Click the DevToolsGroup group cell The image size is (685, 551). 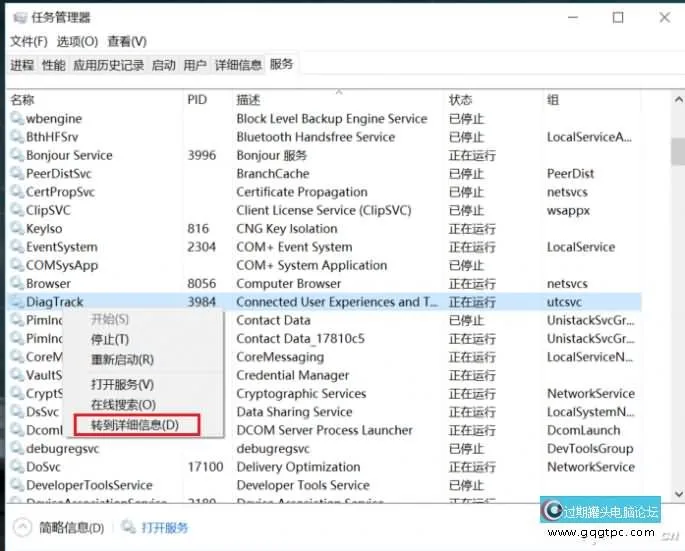point(590,449)
